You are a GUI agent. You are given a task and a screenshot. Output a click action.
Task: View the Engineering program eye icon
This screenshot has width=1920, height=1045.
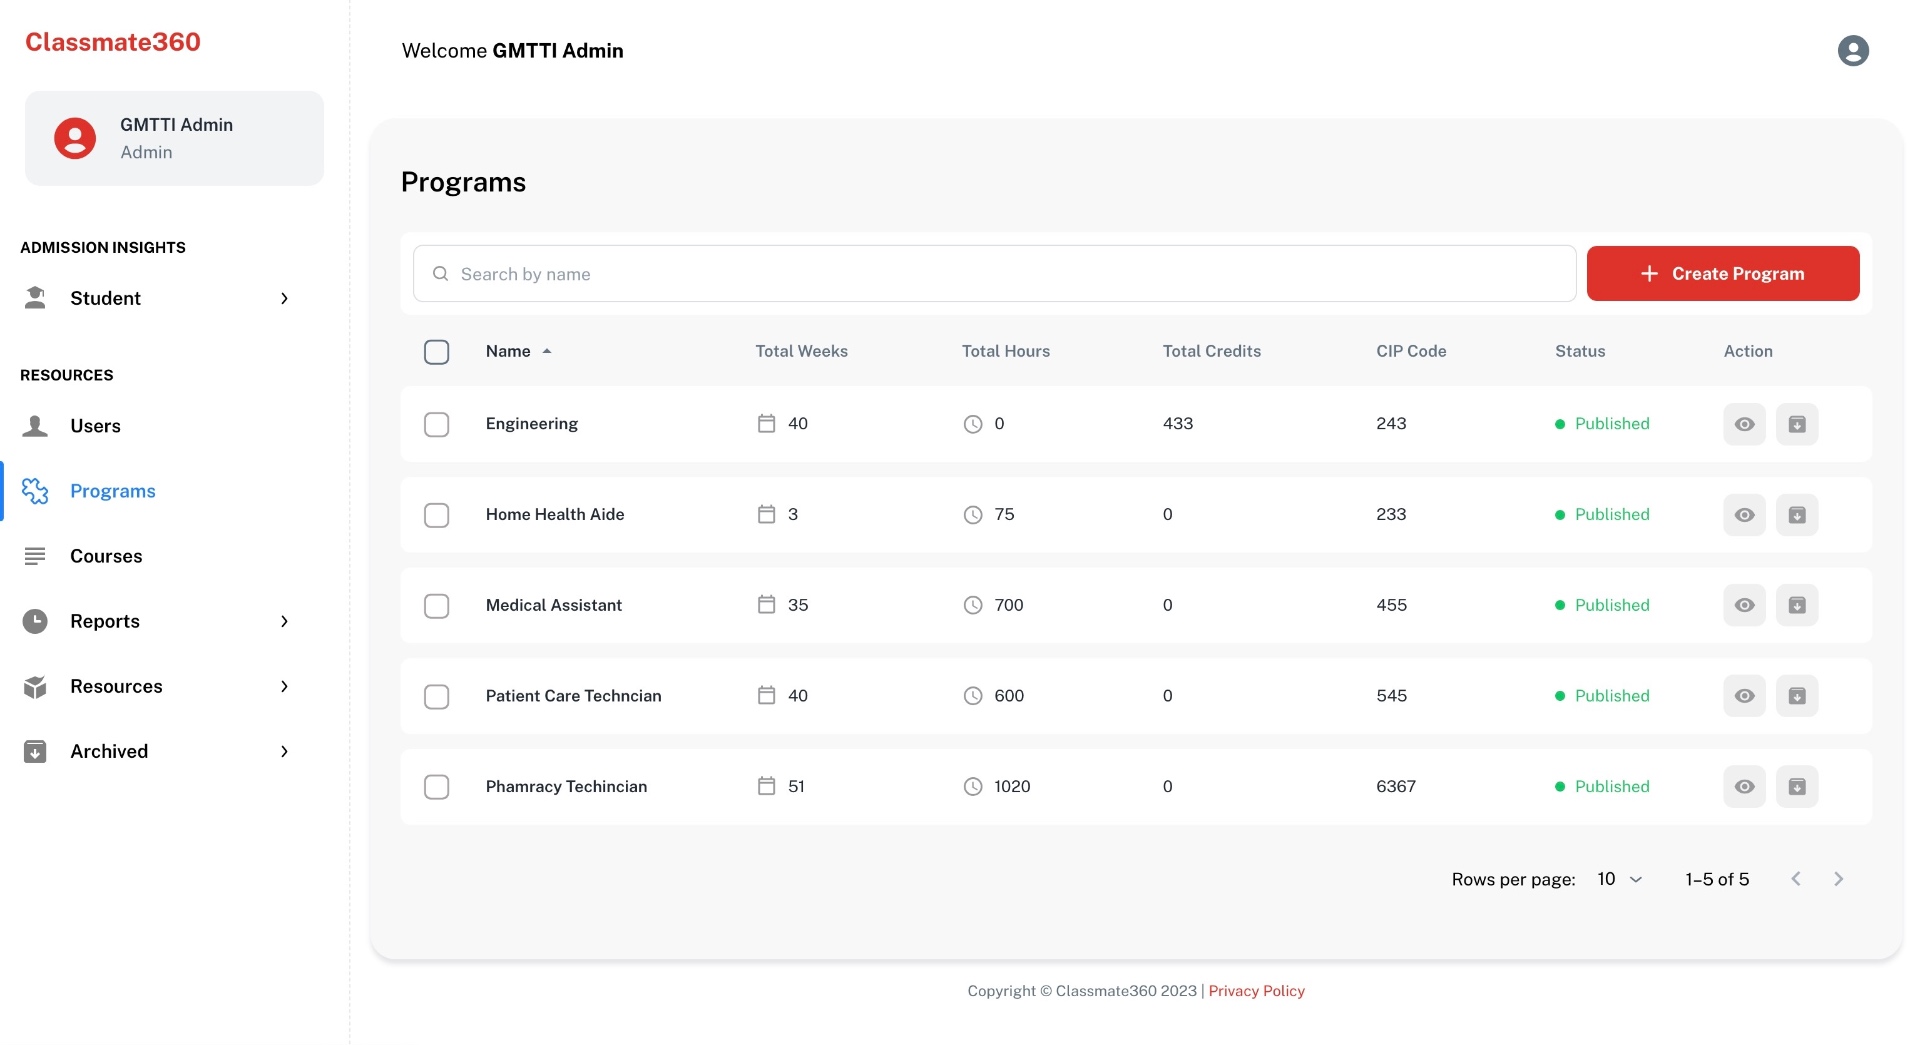pos(1744,424)
